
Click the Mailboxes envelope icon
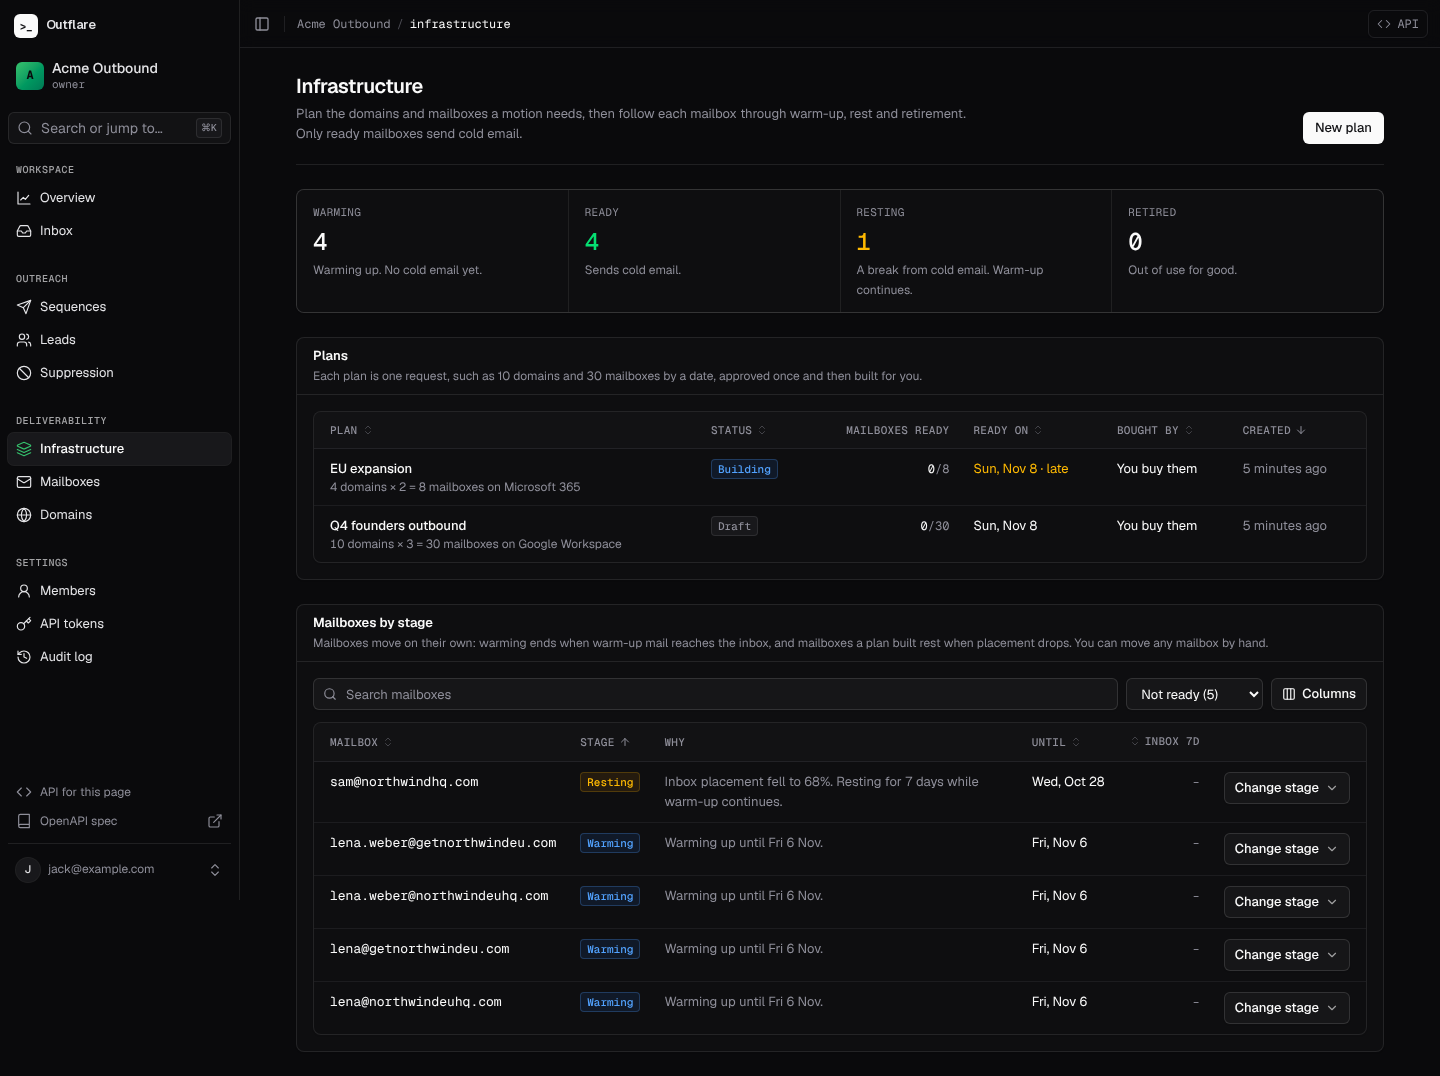click(24, 482)
